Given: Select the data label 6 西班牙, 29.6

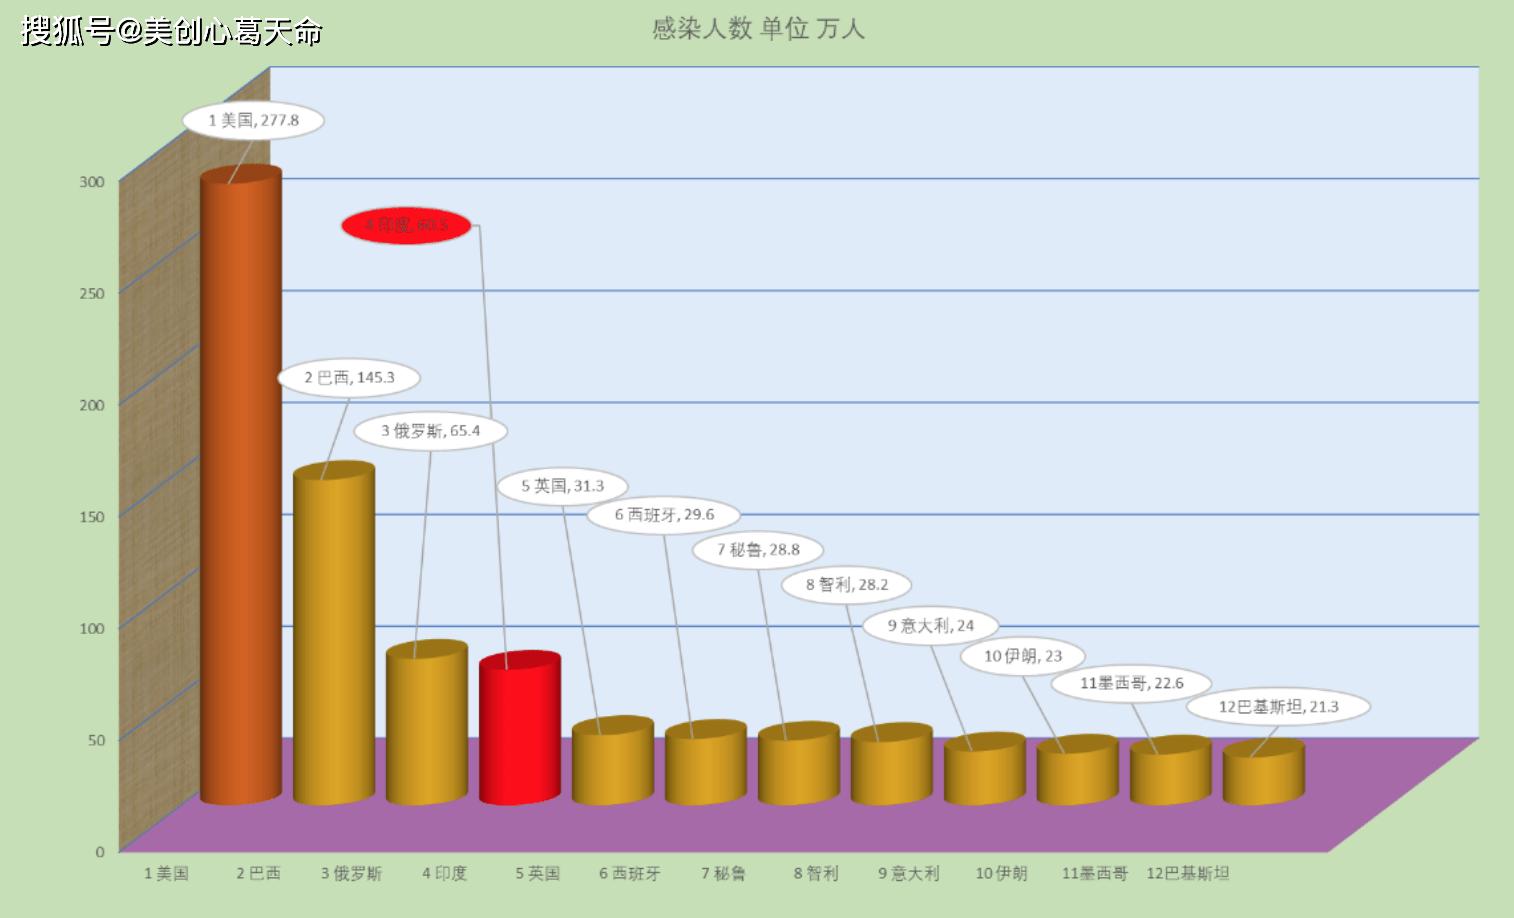Looking at the screenshot, I should tap(664, 515).
